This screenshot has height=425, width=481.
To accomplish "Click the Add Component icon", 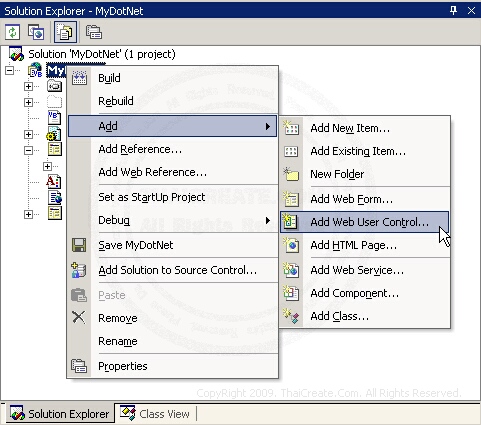I will pos(291,293).
